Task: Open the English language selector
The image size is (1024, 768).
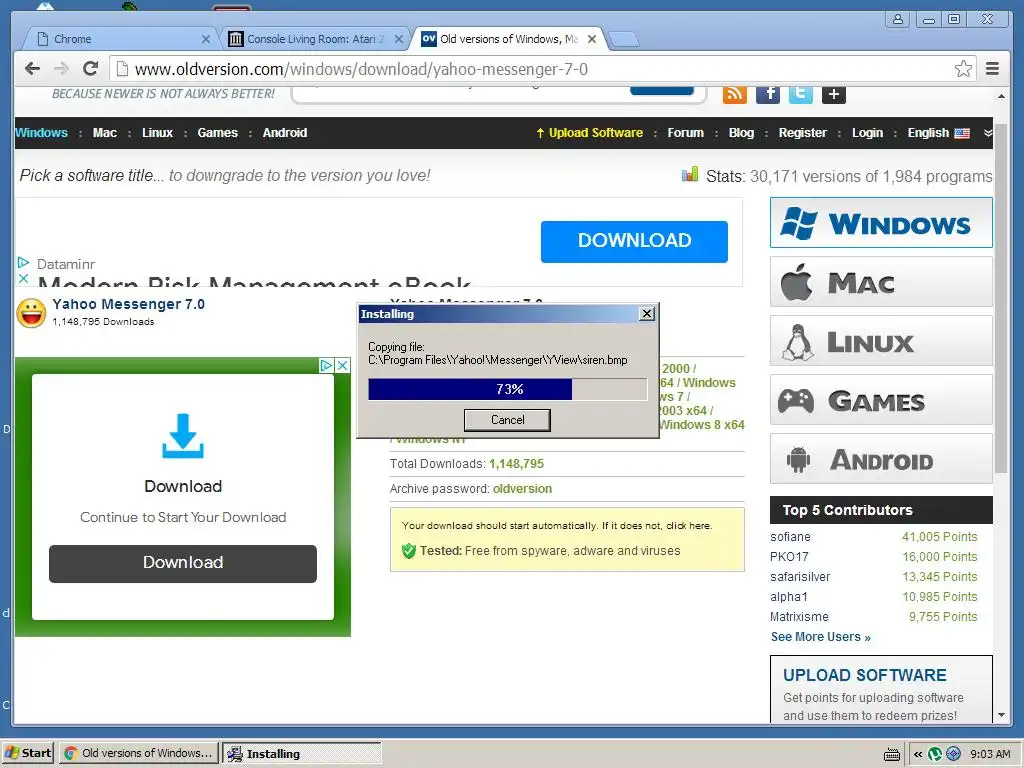Action: 938,133
